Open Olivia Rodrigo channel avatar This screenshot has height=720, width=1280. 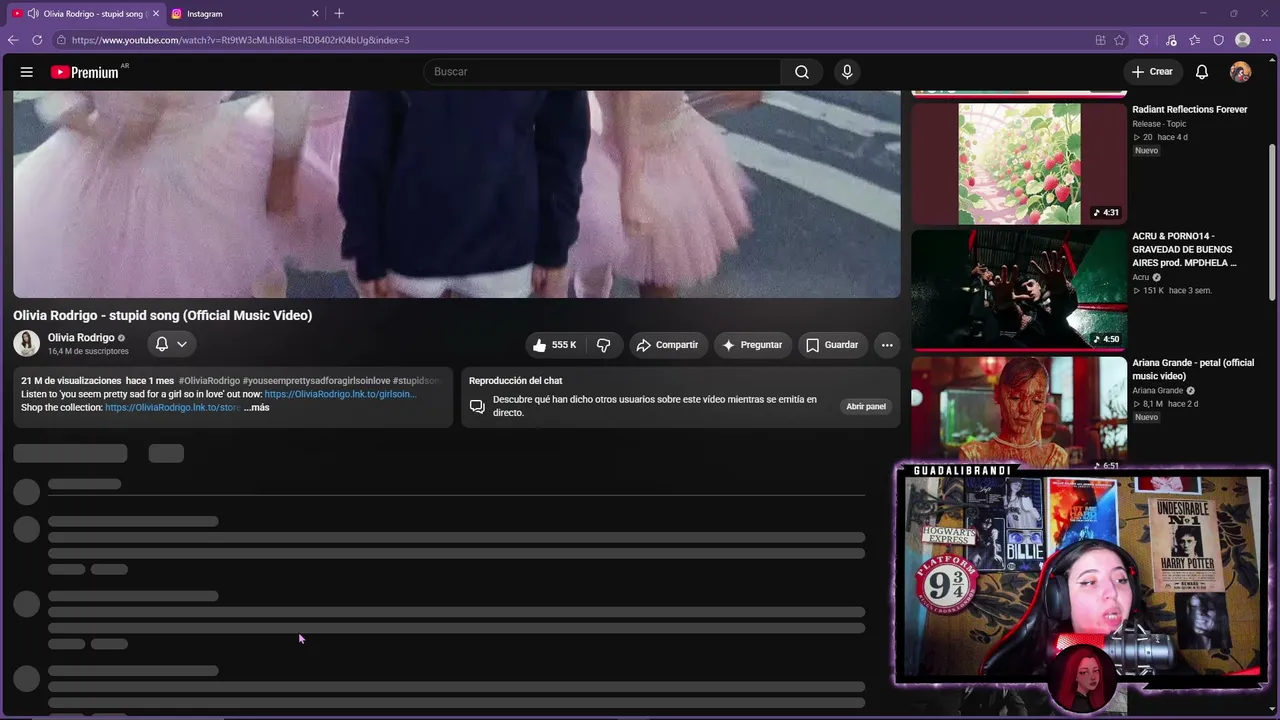27,344
